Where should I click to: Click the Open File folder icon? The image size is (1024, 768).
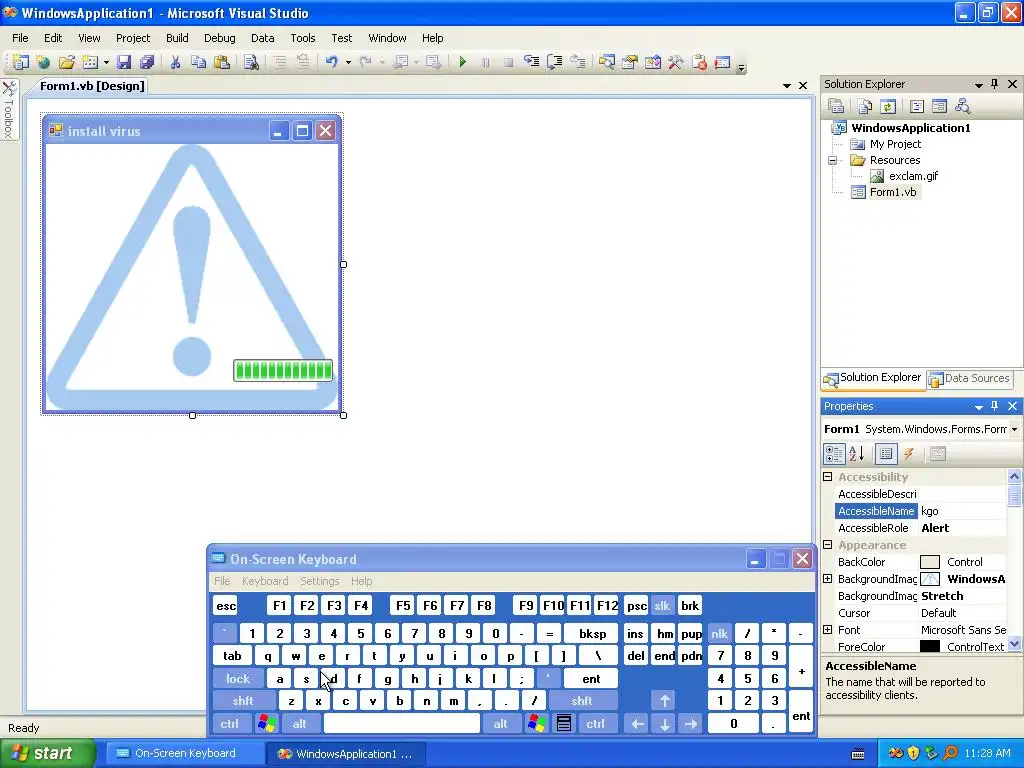point(66,62)
